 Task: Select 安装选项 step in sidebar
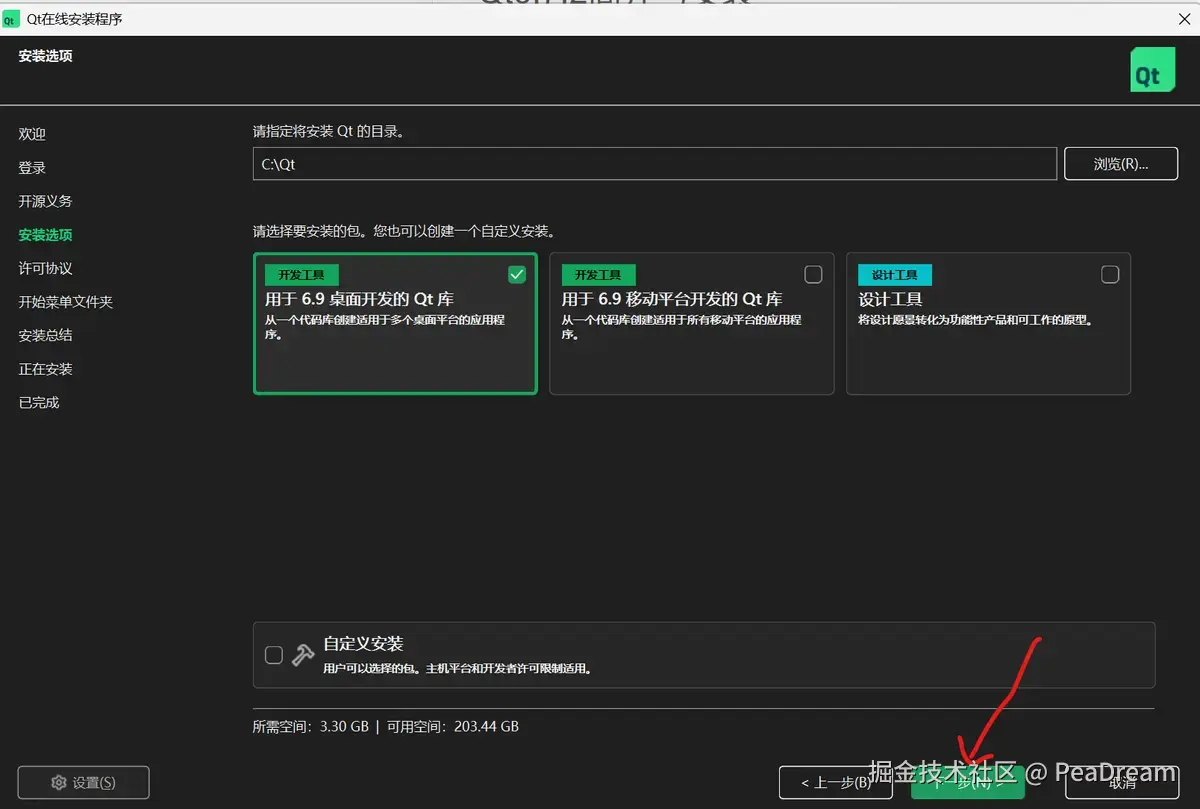[x=45, y=235]
